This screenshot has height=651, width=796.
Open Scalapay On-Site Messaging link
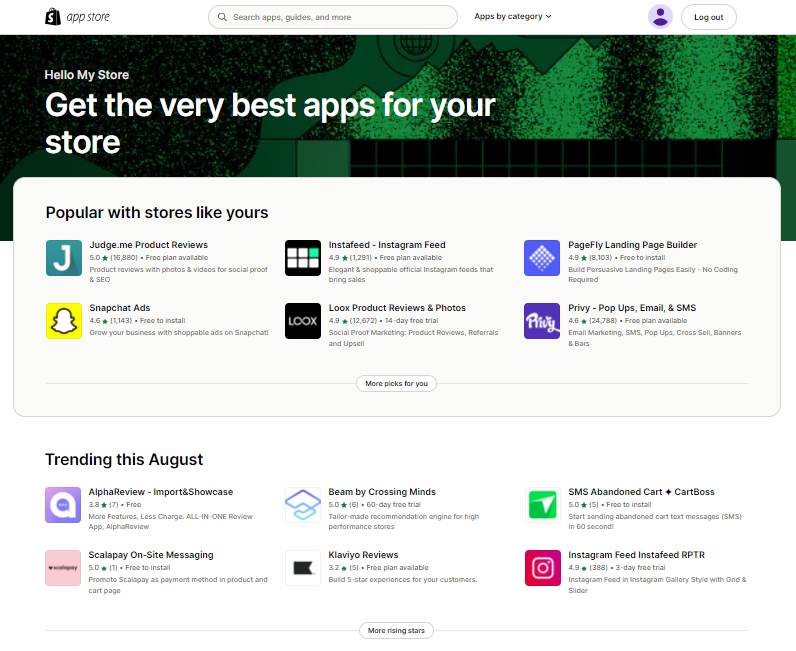coord(151,555)
